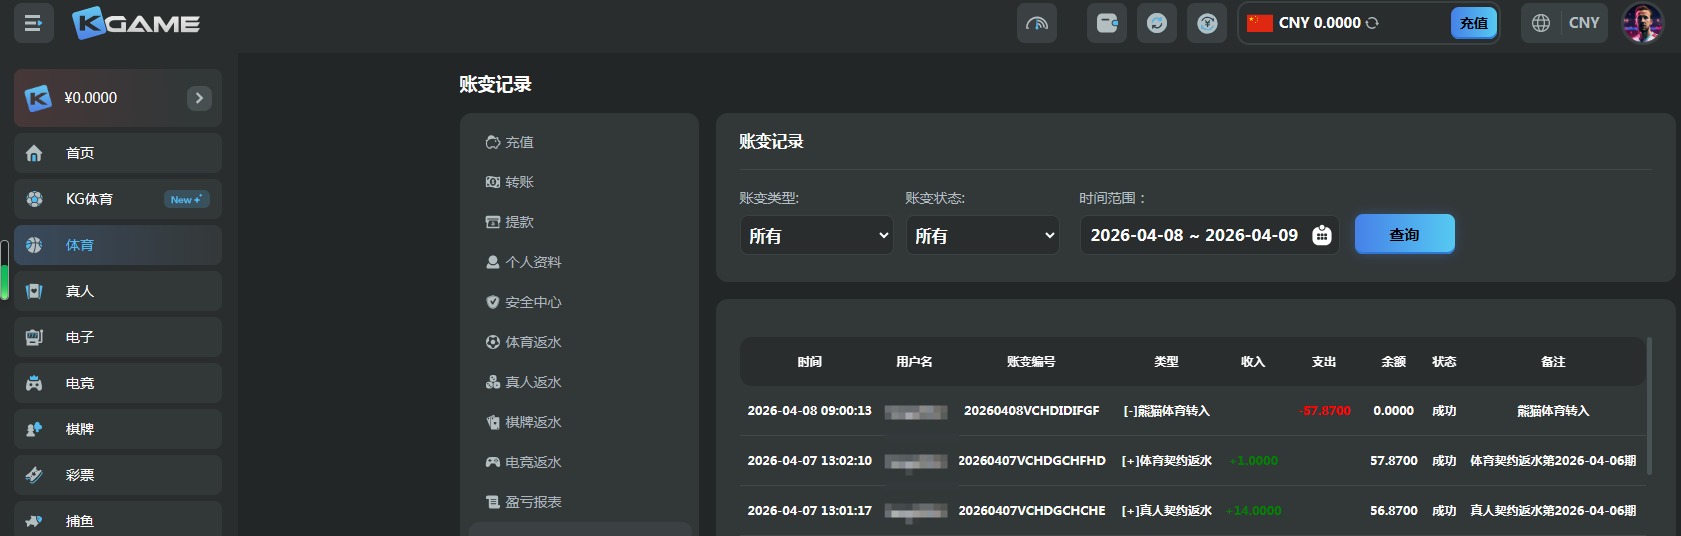Click the 余额 column header
This screenshot has height=536, width=1681.
[x=1394, y=362]
